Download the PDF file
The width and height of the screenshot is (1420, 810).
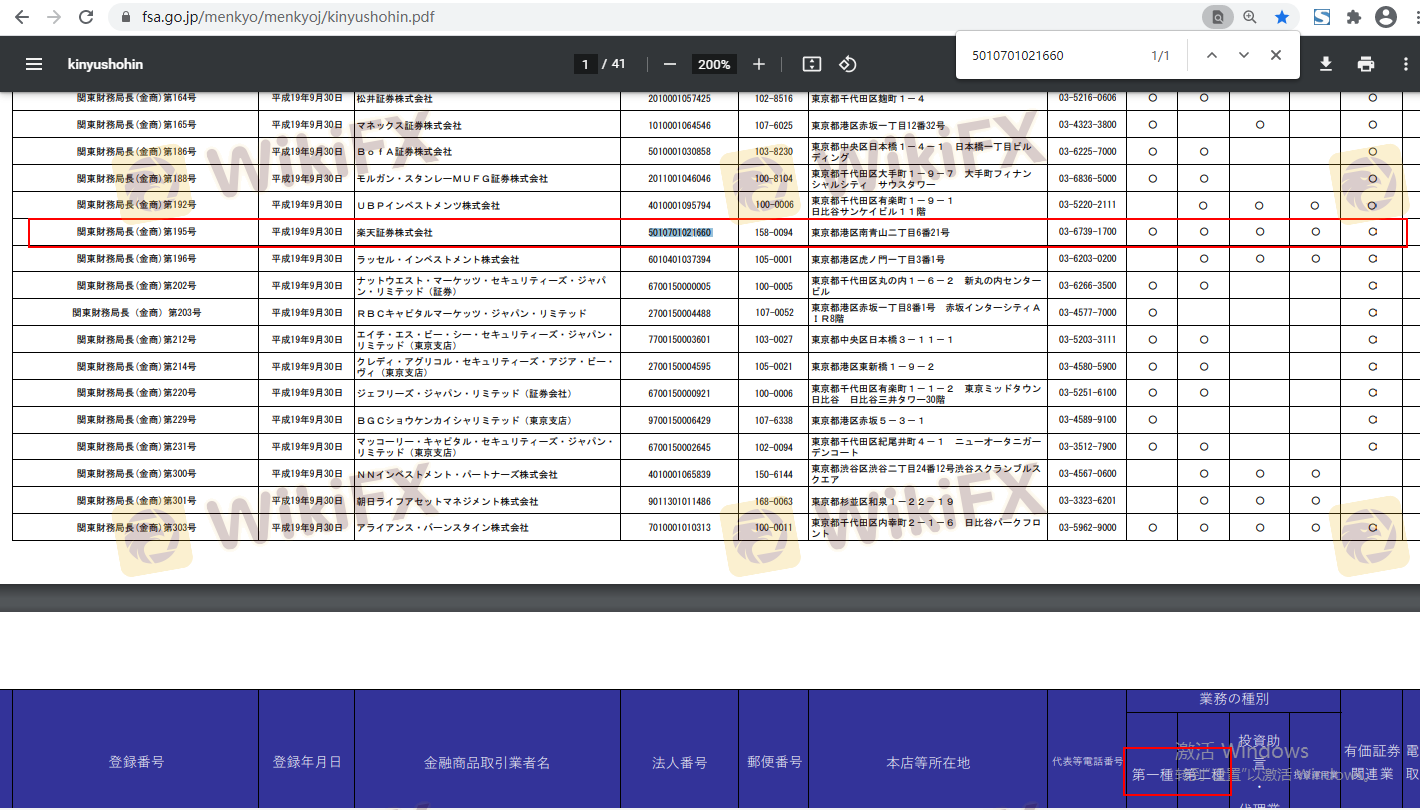(x=1326, y=64)
